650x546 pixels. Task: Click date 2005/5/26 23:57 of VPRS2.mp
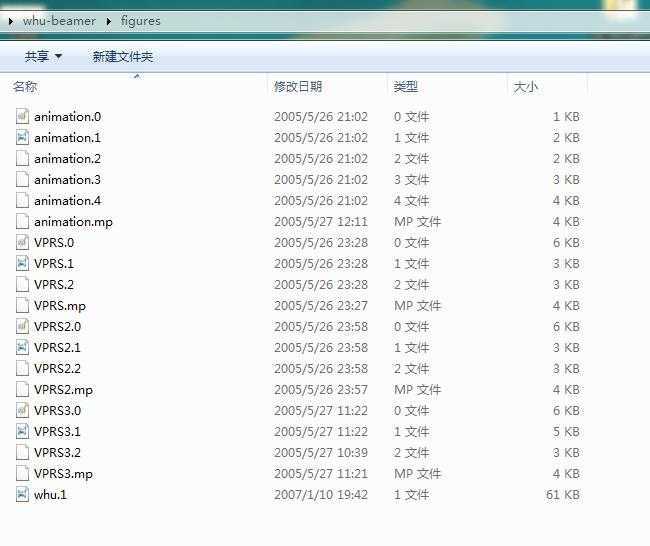(321, 390)
